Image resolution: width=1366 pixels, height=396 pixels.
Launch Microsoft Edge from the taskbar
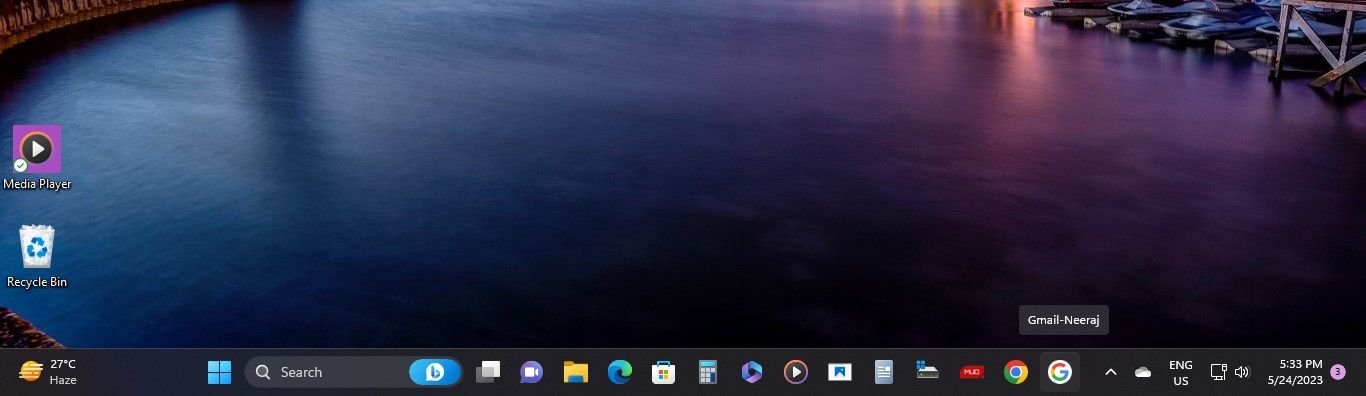tap(619, 372)
